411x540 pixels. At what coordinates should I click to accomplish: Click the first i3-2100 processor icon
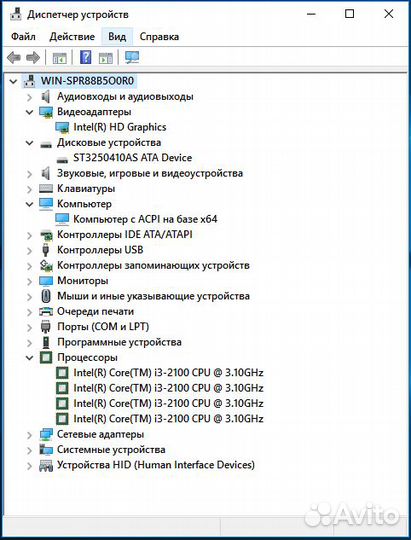pyautogui.click(x=62, y=373)
